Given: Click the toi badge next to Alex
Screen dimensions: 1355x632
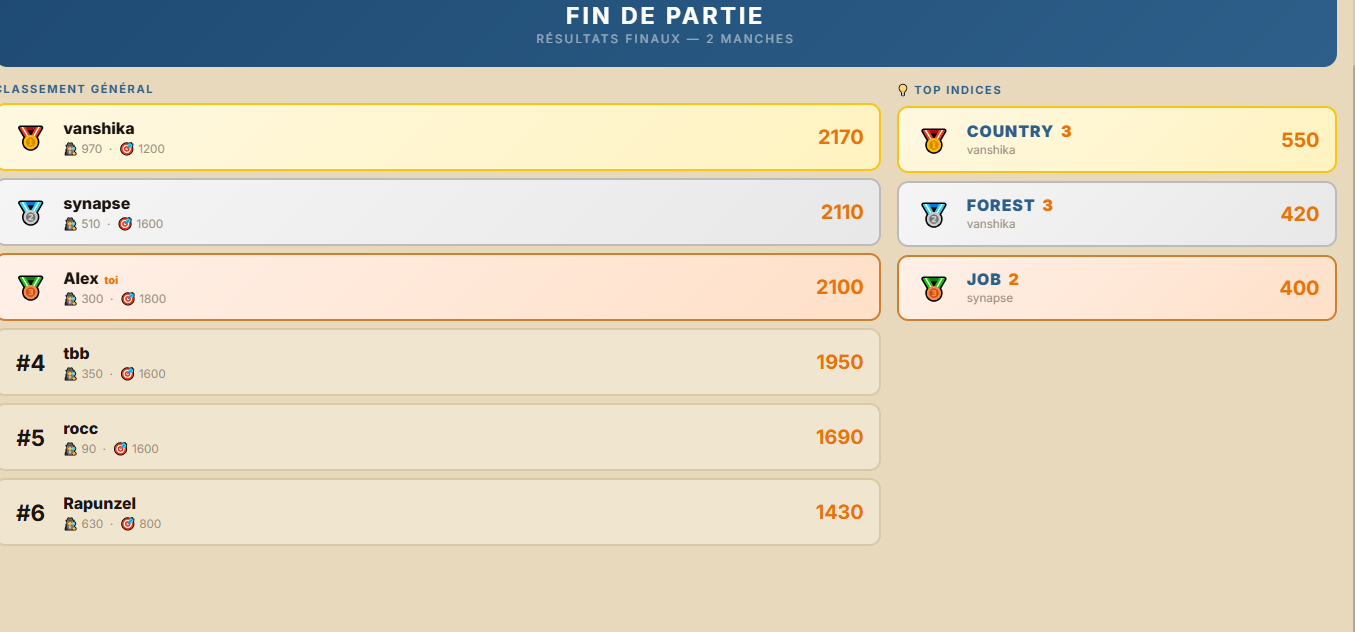Looking at the screenshot, I should pos(111,280).
